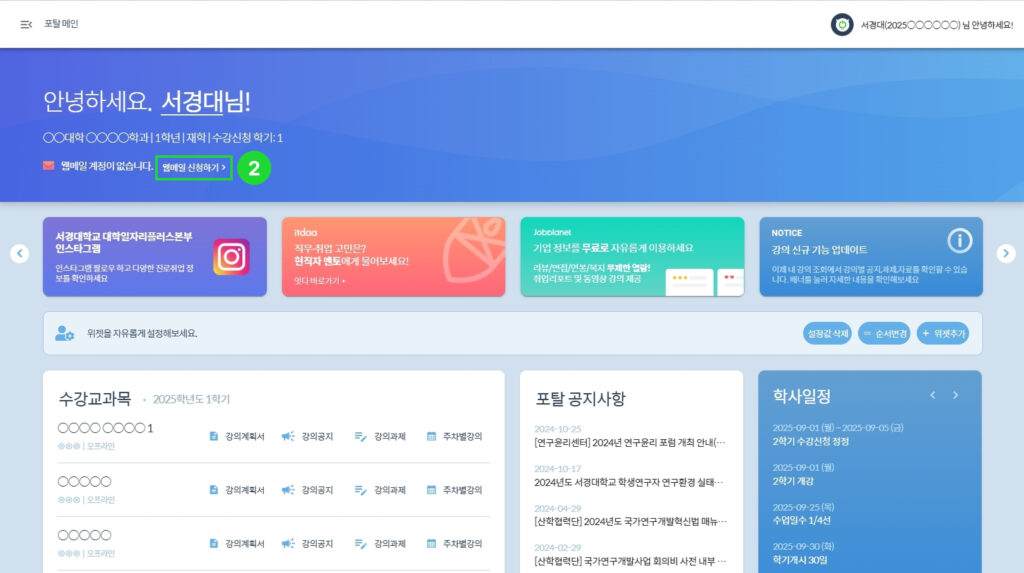
Task: Open notice 2024년도 국가연구개발혁신법 매뉴
Action: (x=631, y=522)
